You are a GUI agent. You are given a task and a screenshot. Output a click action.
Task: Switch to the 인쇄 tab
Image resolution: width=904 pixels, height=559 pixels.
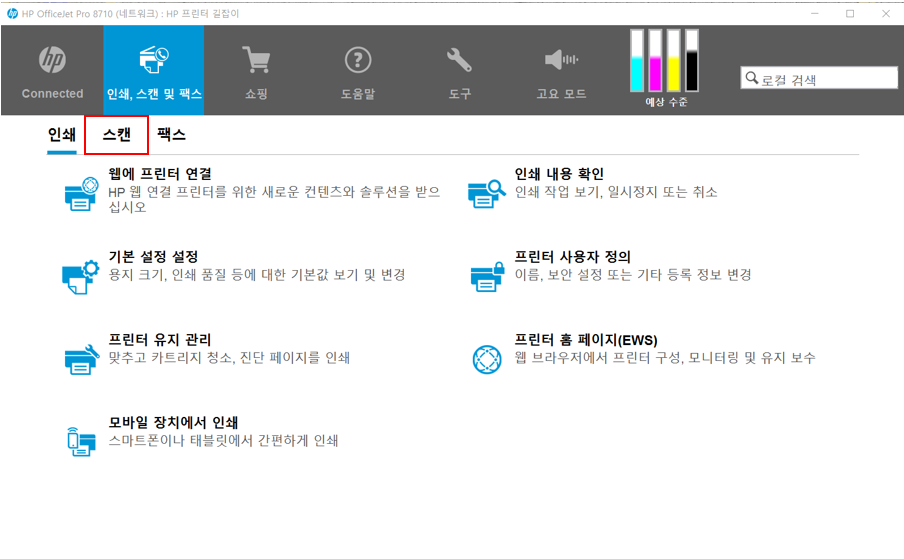tap(62, 135)
